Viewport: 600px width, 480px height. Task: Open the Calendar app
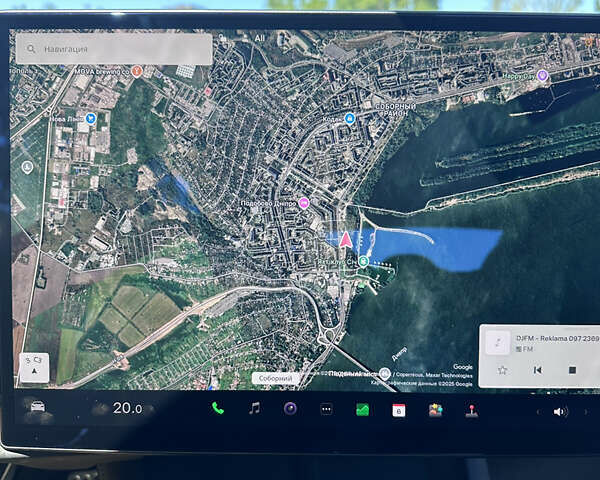pos(398,409)
